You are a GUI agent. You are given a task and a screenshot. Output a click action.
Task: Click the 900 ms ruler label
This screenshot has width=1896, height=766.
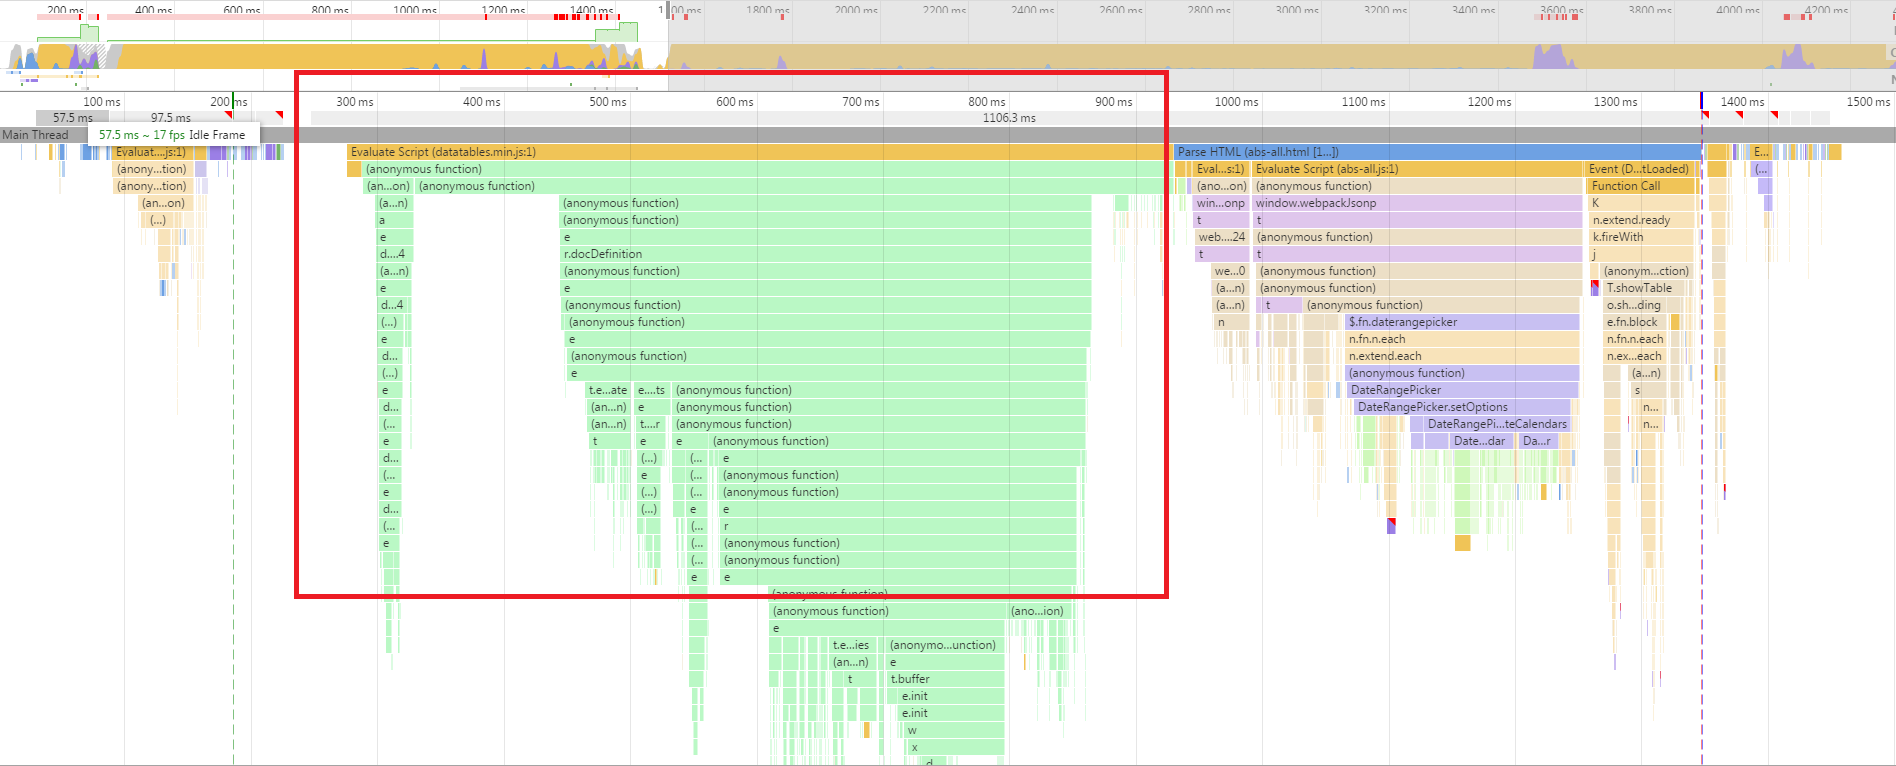click(x=1114, y=102)
